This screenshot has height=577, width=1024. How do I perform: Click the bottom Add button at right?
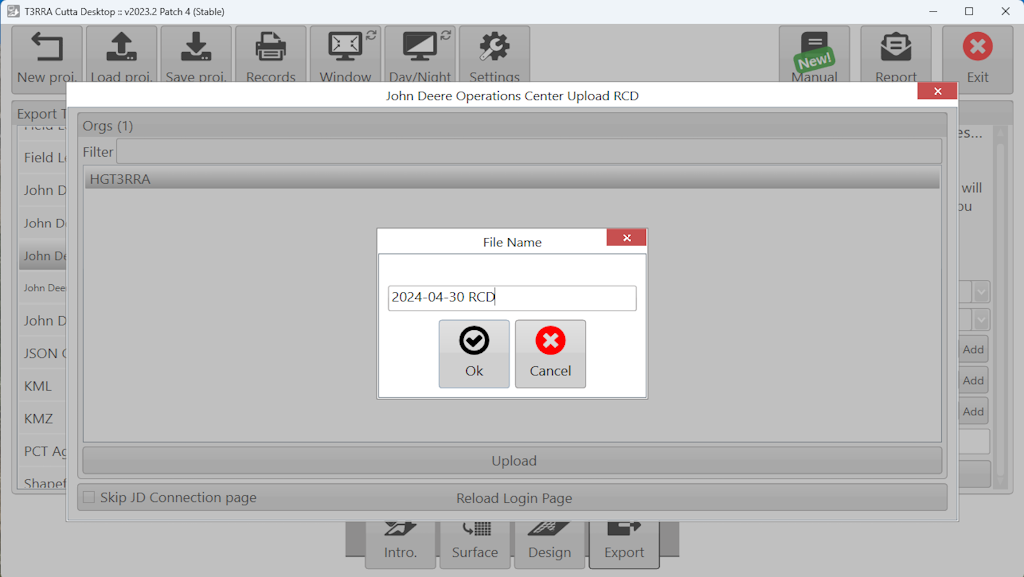tap(972, 411)
